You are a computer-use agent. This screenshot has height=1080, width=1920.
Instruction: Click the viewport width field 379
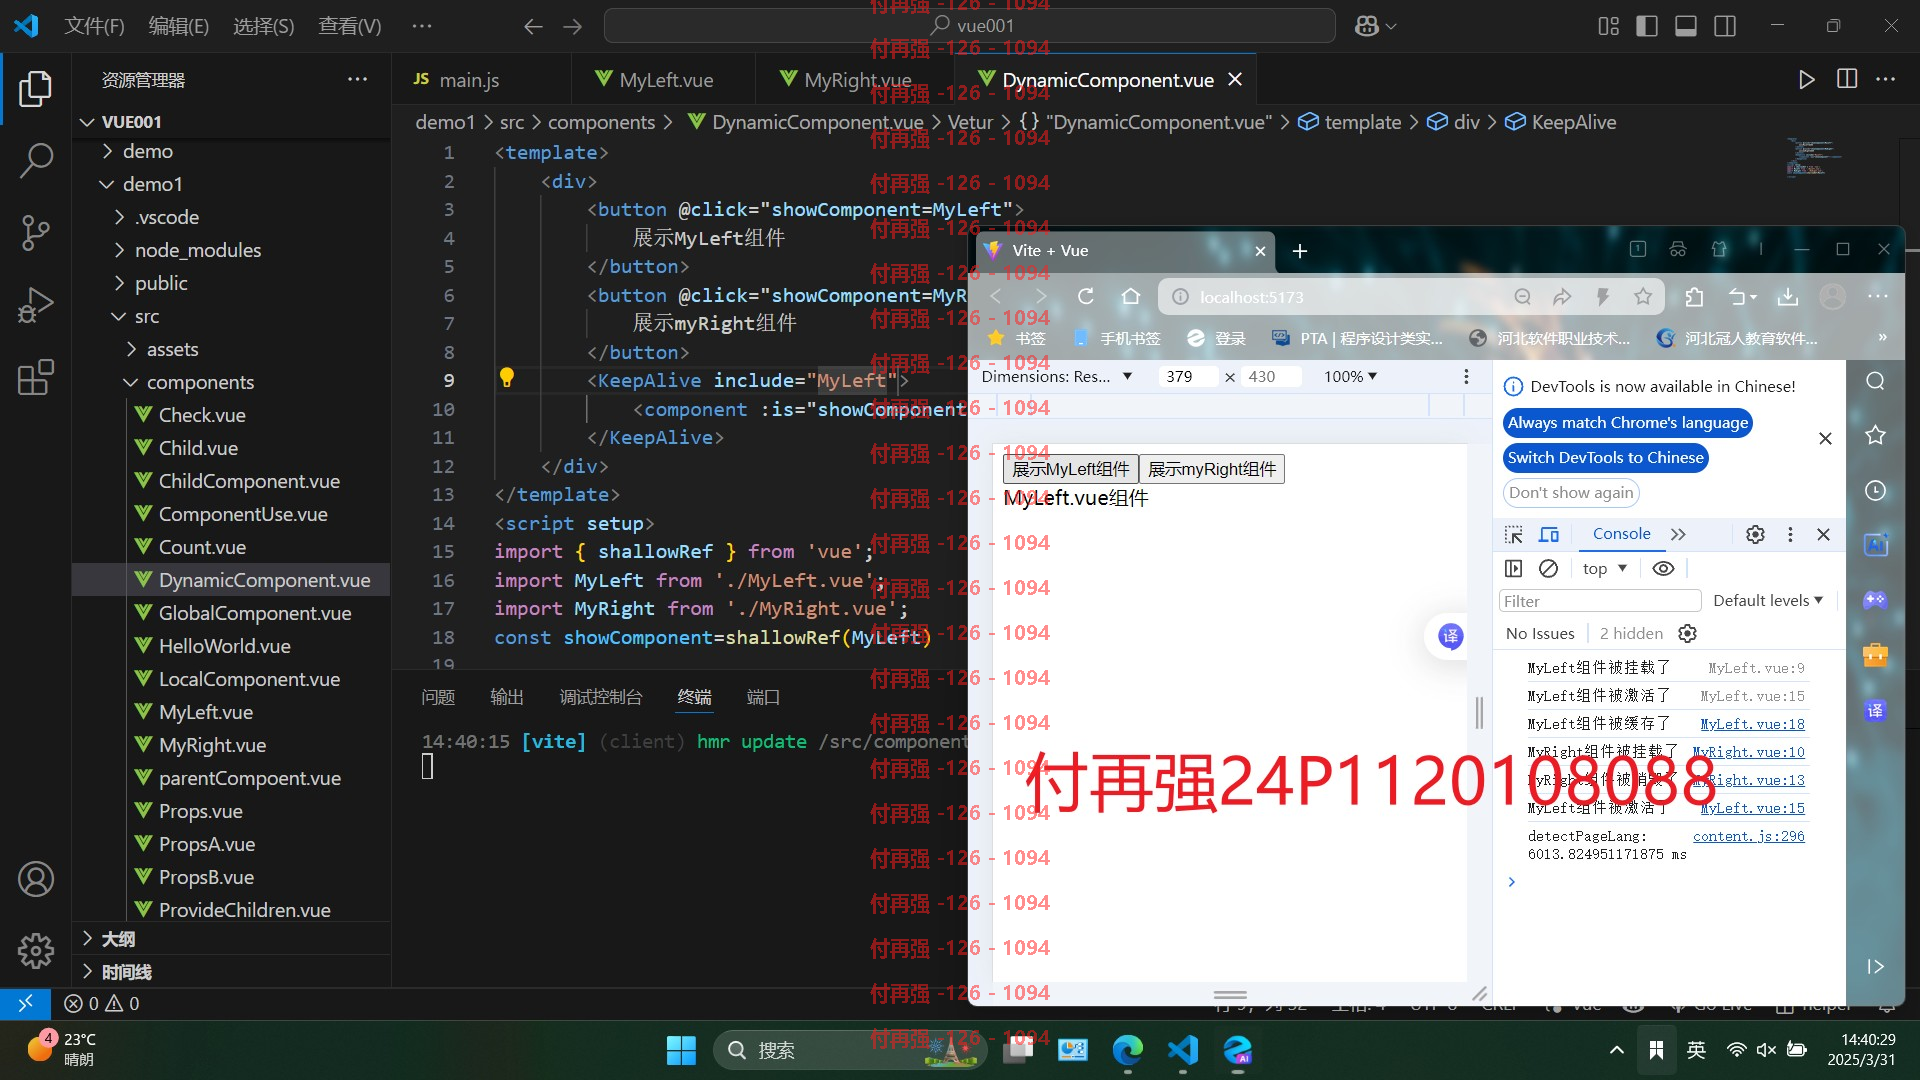tap(1186, 376)
